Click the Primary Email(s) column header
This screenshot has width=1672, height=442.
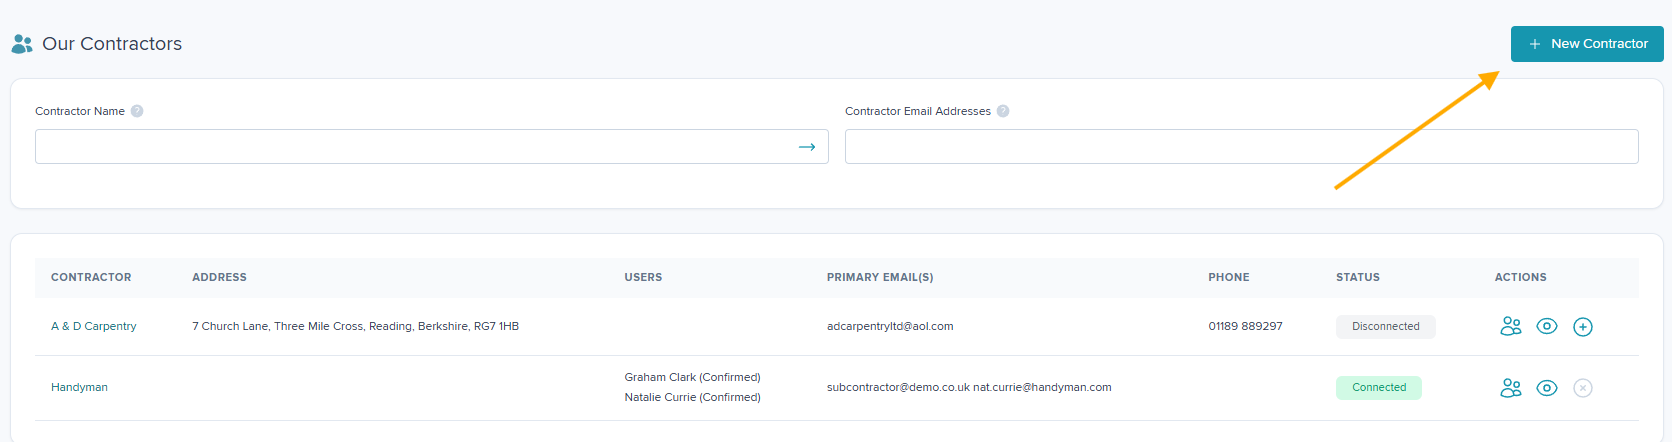pyautogui.click(x=880, y=277)
